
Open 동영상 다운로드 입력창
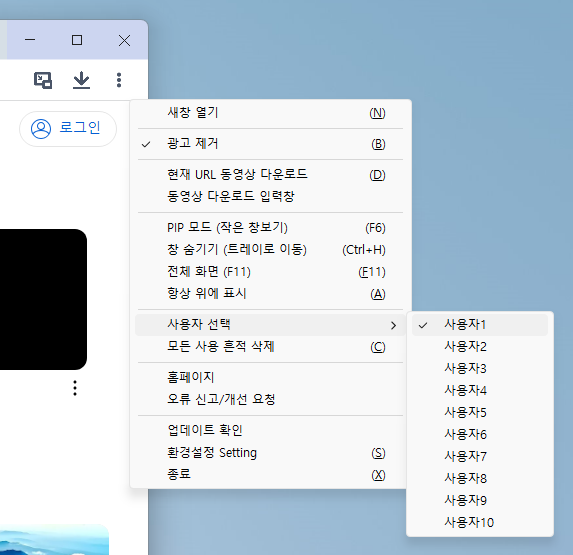point(270,197)
